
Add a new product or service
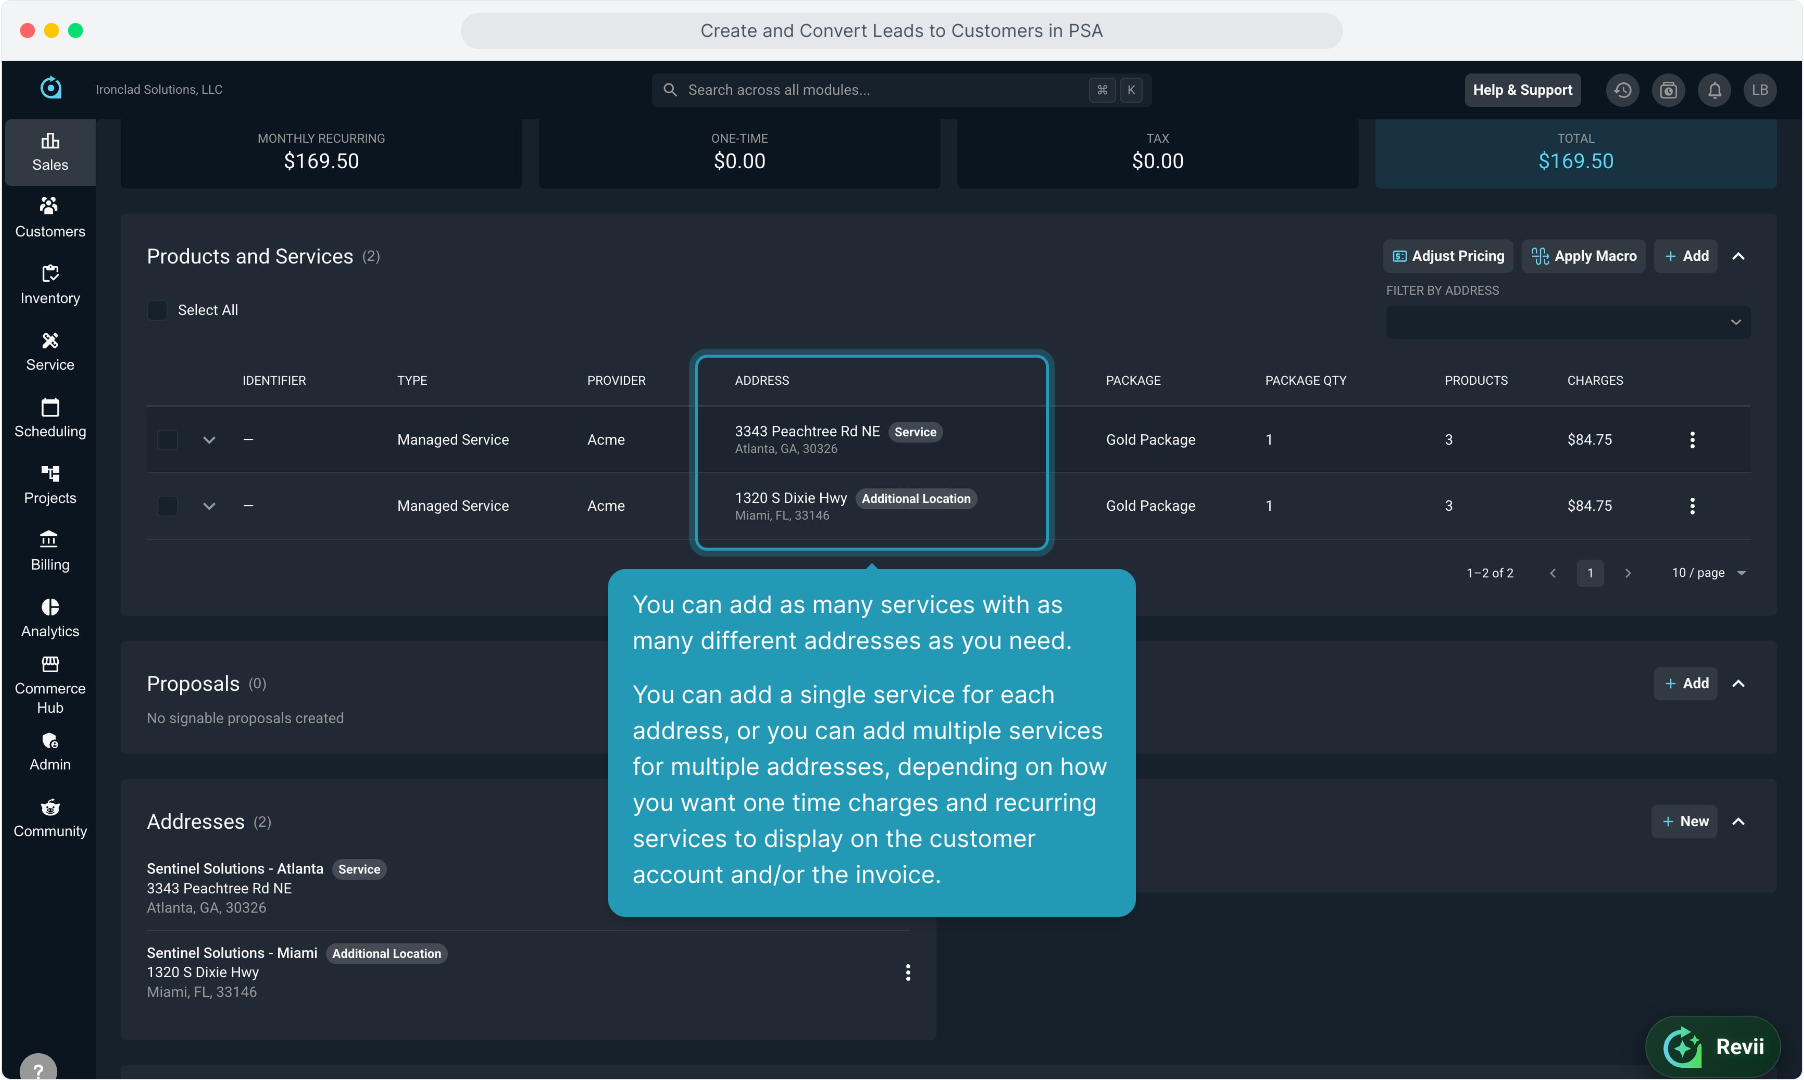tap(1686, 256)
